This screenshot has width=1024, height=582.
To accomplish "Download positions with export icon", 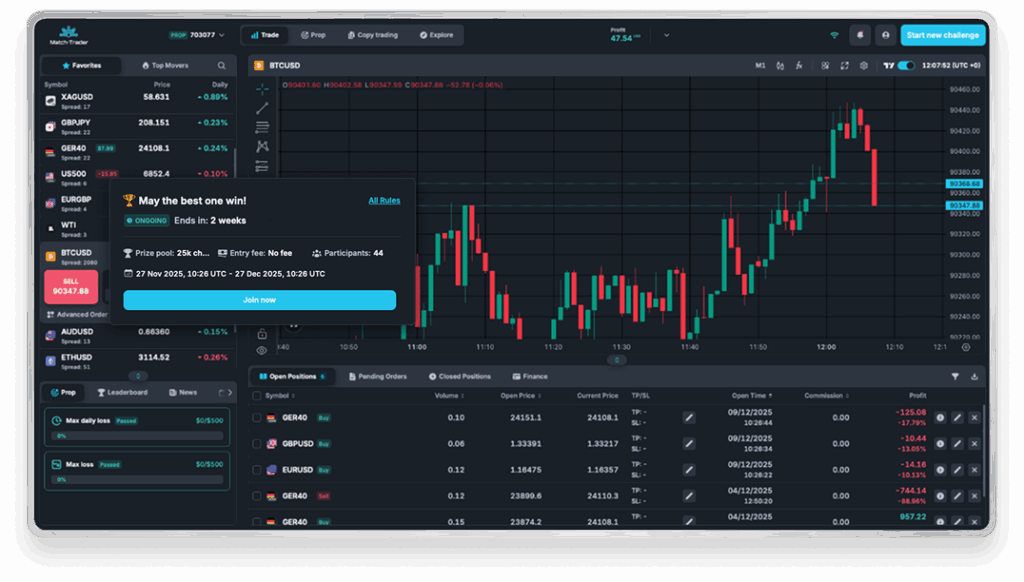I will click(974, 376).
